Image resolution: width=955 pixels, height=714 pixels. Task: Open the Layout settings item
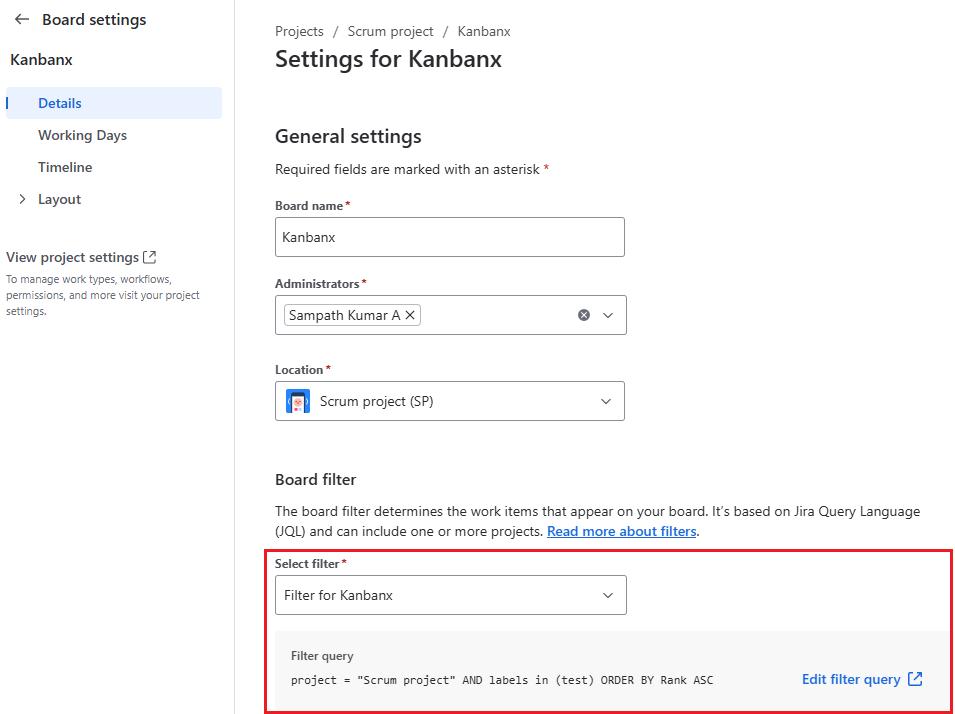[59, 199]
